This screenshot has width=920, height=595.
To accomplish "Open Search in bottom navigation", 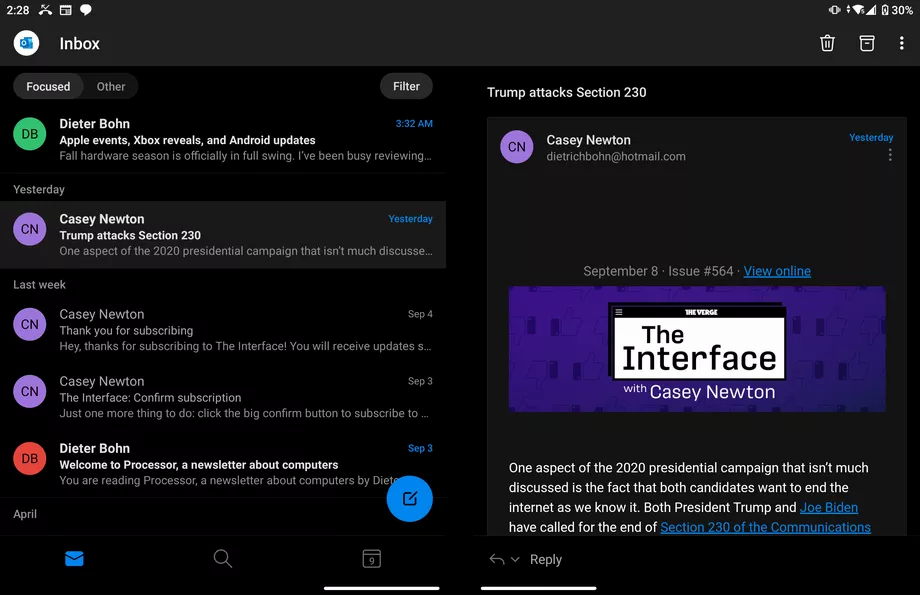I will point(223,559).
